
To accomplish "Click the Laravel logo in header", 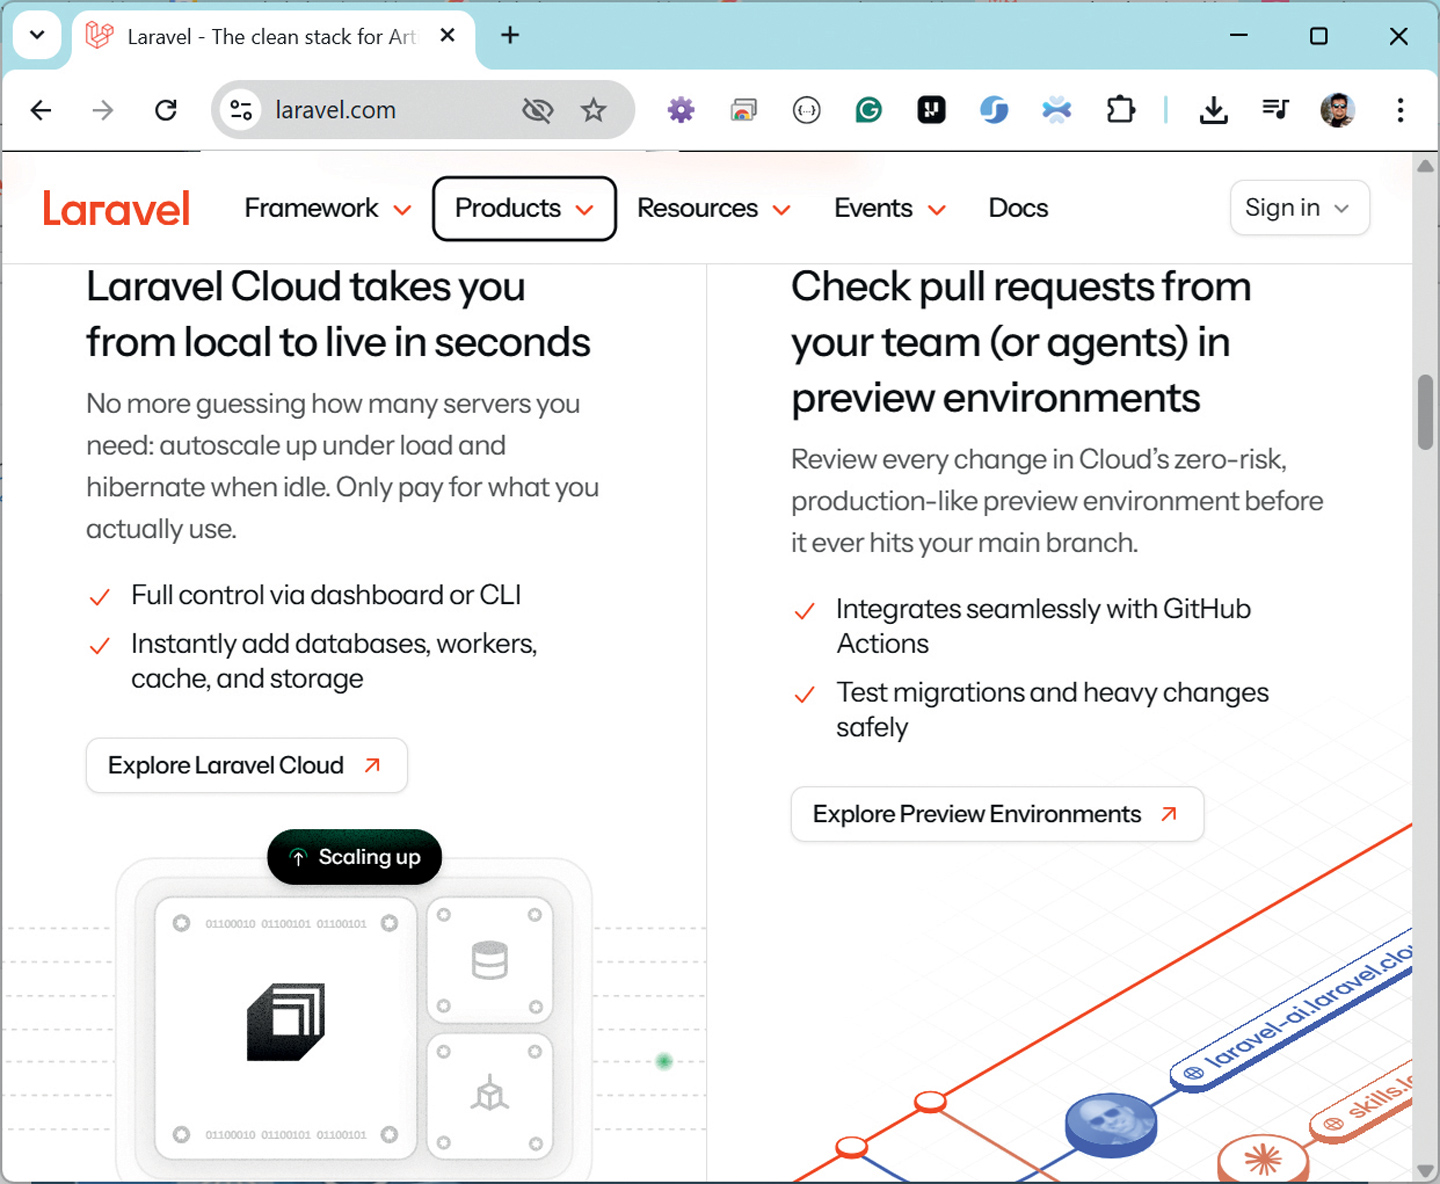I will point(116,209).
